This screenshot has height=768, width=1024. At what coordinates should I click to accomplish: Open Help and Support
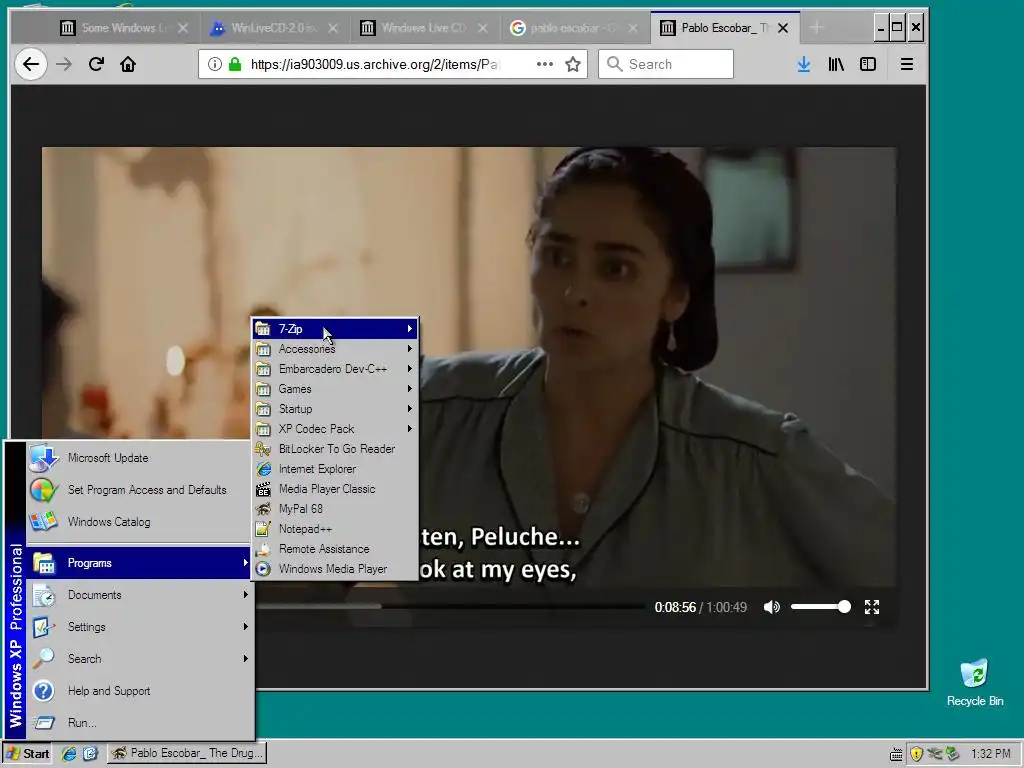click(139, 691)
